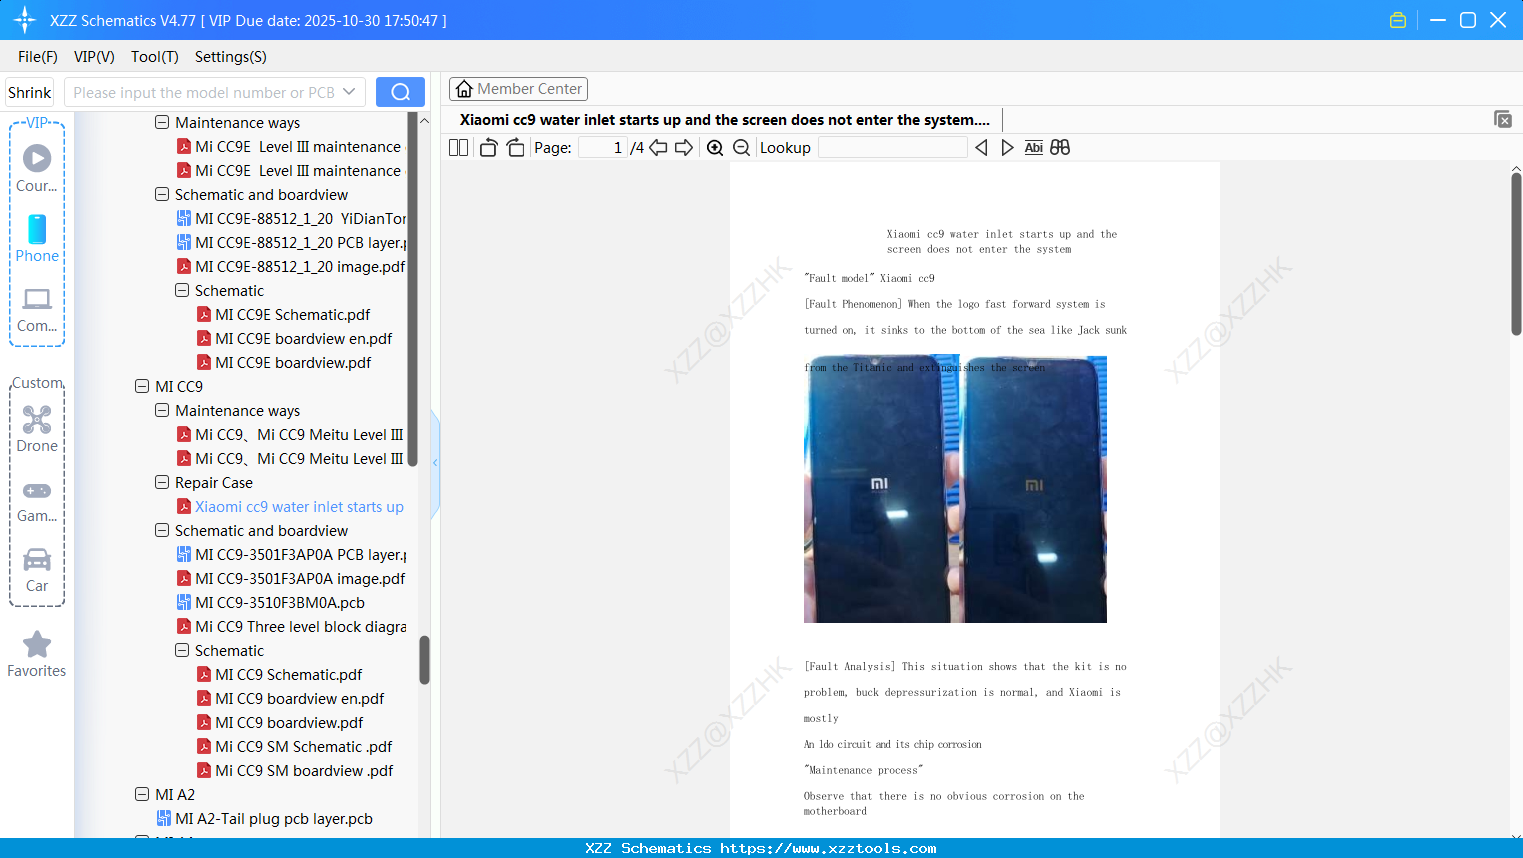This screenshot has height=858, width=1523.
Task: Open the VIP(V) menu
Action: pos(93,57)
